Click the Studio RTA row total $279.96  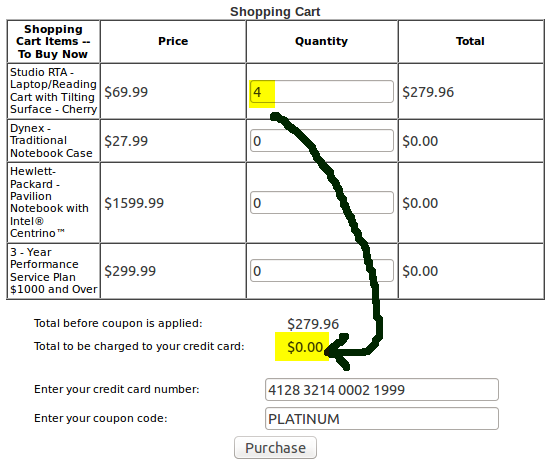tap(428, 92)
